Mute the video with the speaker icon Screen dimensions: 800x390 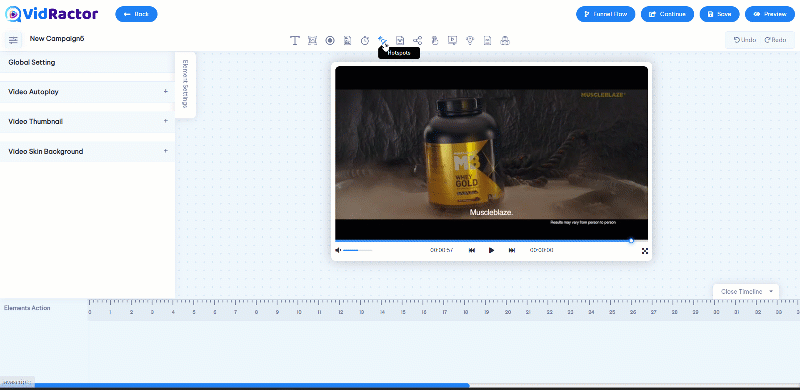(x=338, y=250)
